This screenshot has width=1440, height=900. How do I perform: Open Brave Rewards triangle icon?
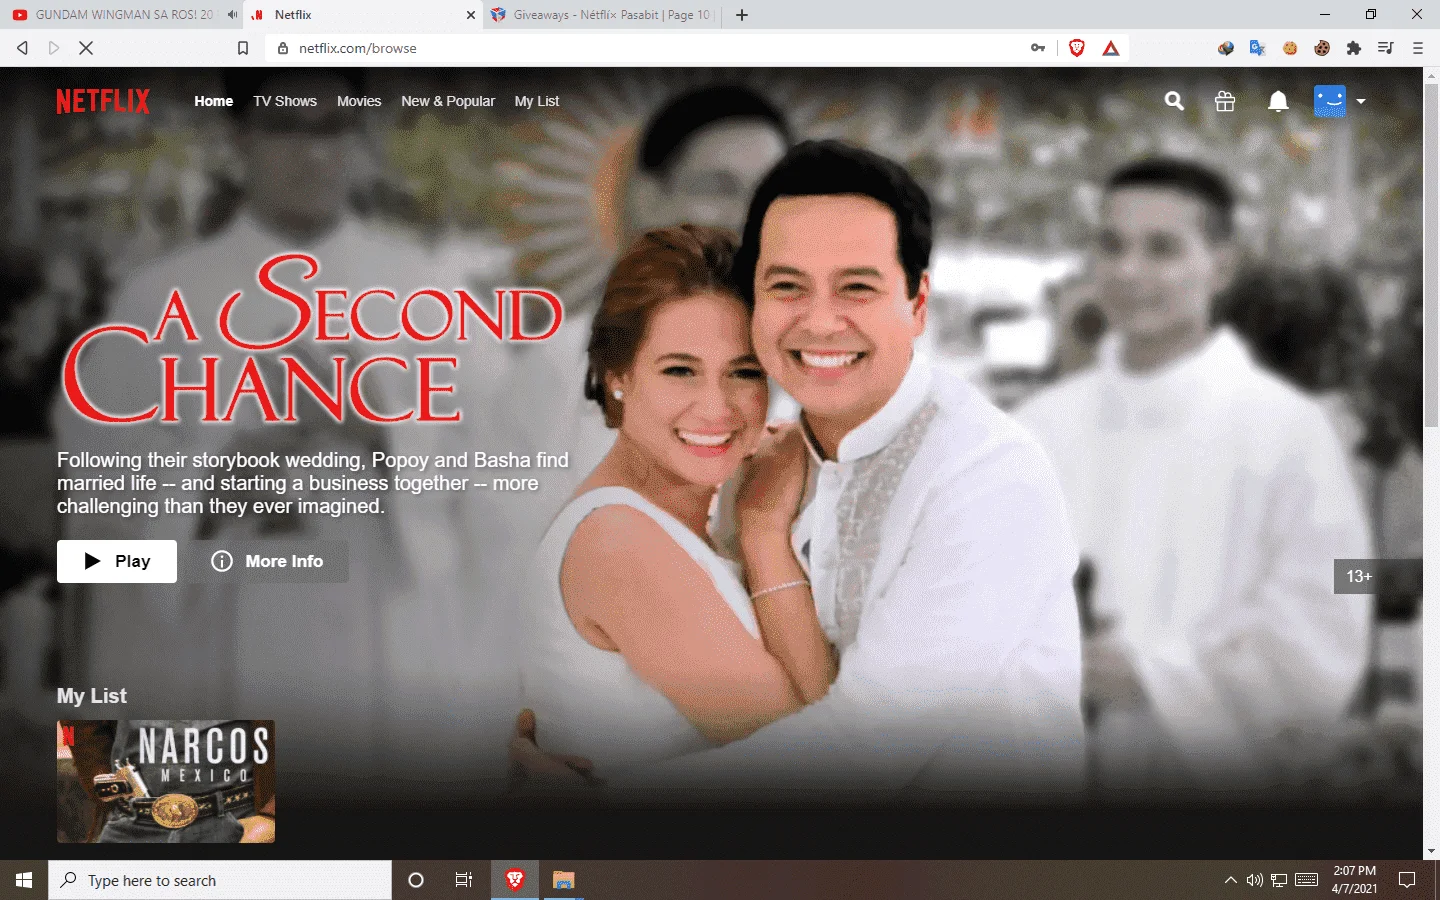(x=1111, y=48)
